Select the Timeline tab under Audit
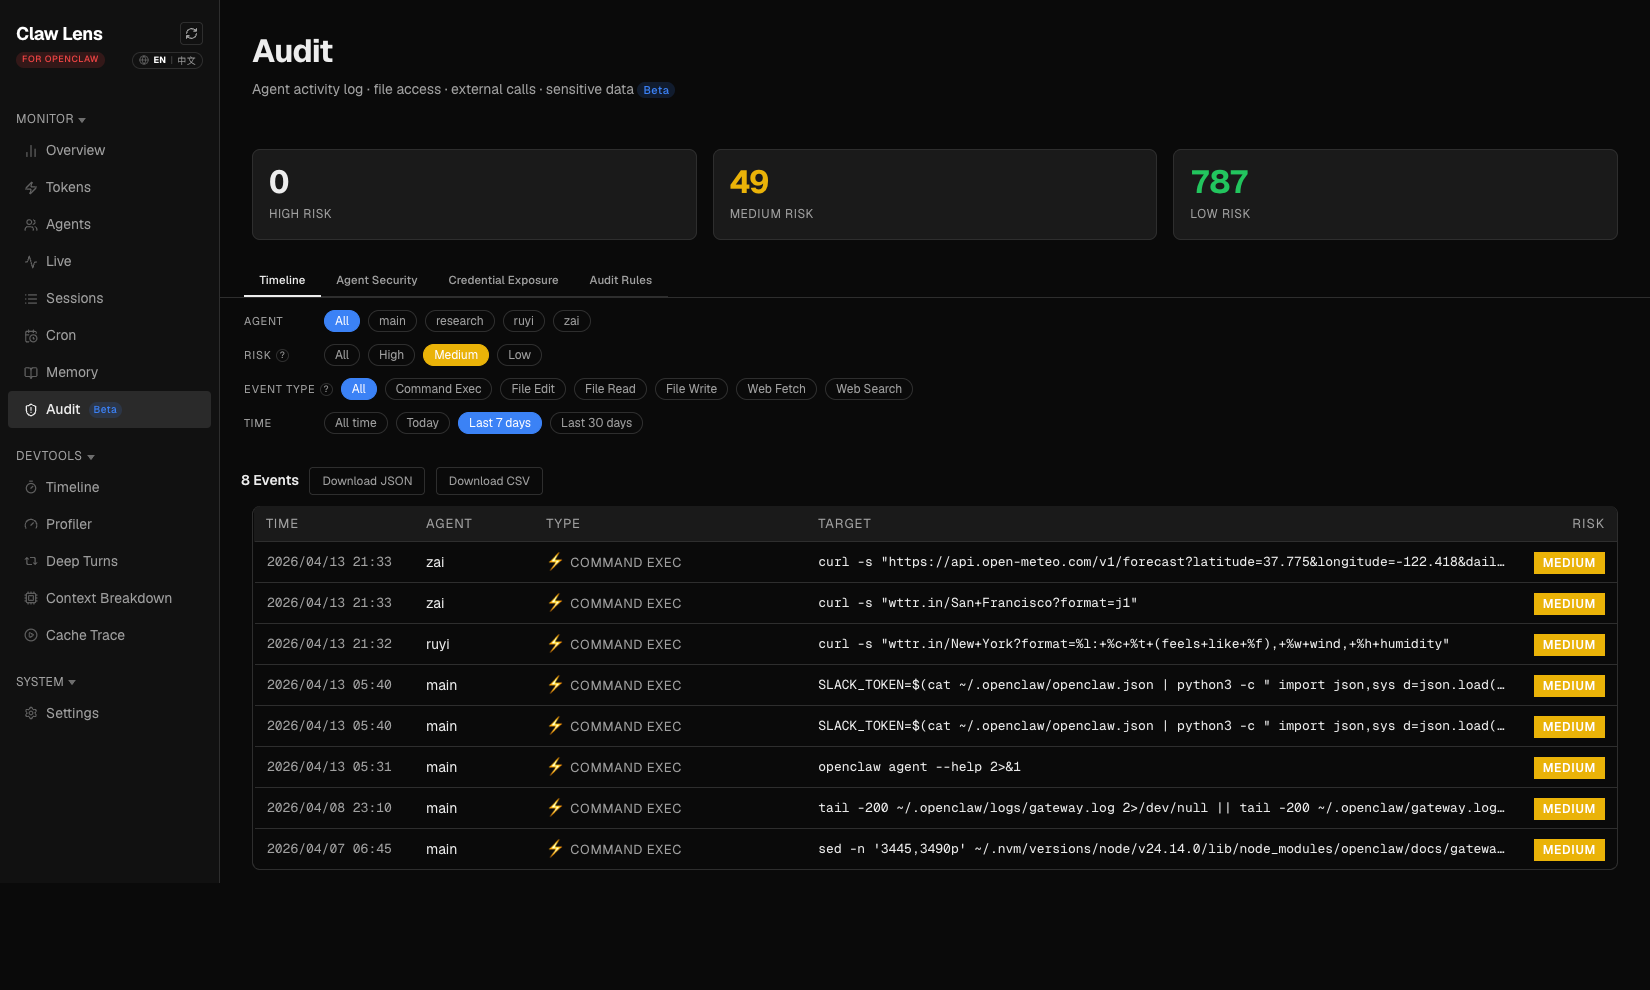 282,280
